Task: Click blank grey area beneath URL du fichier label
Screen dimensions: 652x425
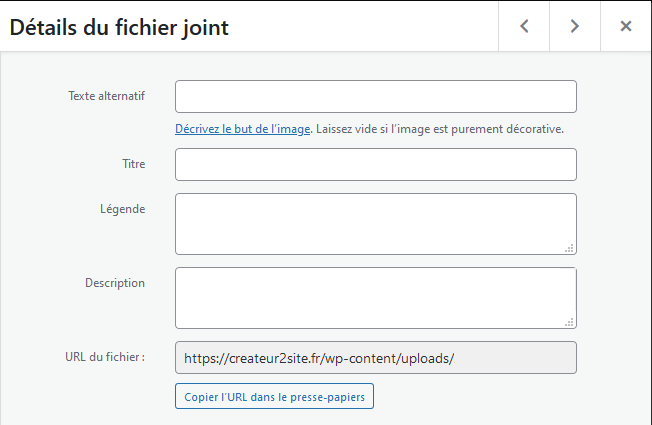Action: click(x=90, y=397)
